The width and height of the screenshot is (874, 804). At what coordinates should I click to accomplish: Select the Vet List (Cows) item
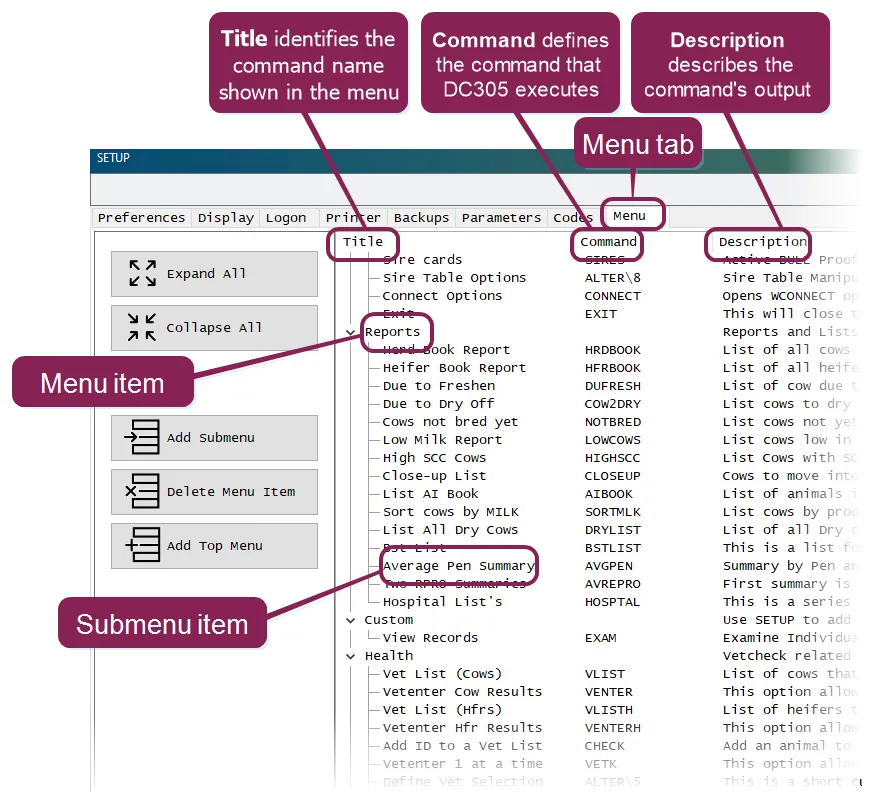pyautogui.click(x=442, y=674)
